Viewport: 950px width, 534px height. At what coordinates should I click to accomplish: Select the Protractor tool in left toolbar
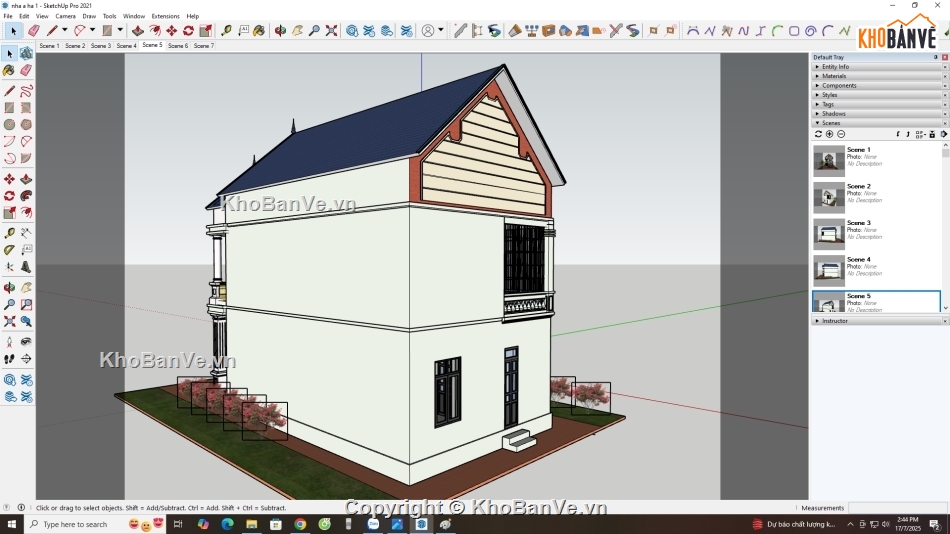click(9, 250)
